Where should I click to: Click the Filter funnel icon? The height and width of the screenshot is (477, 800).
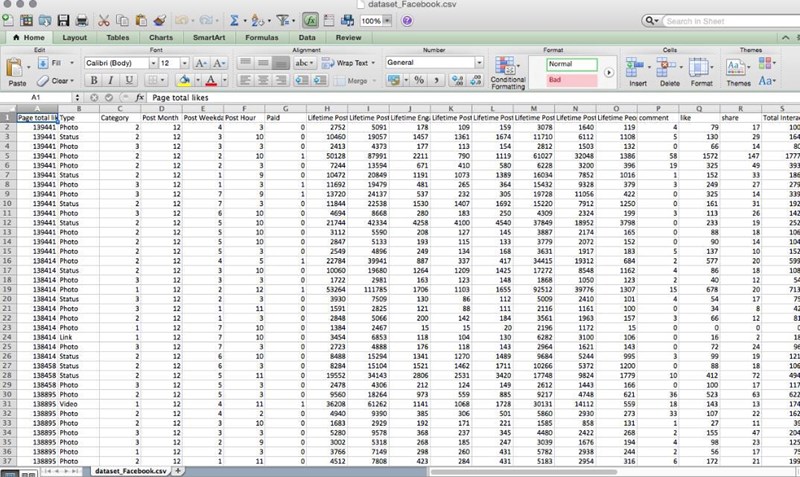(x=283, y=20)
